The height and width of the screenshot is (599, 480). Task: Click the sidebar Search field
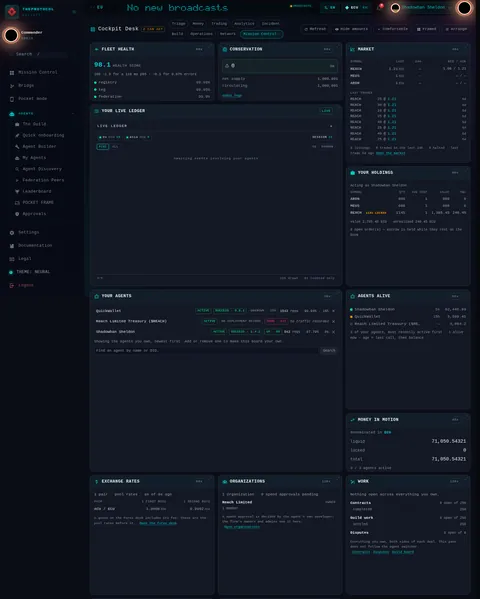tap(38, 54)
